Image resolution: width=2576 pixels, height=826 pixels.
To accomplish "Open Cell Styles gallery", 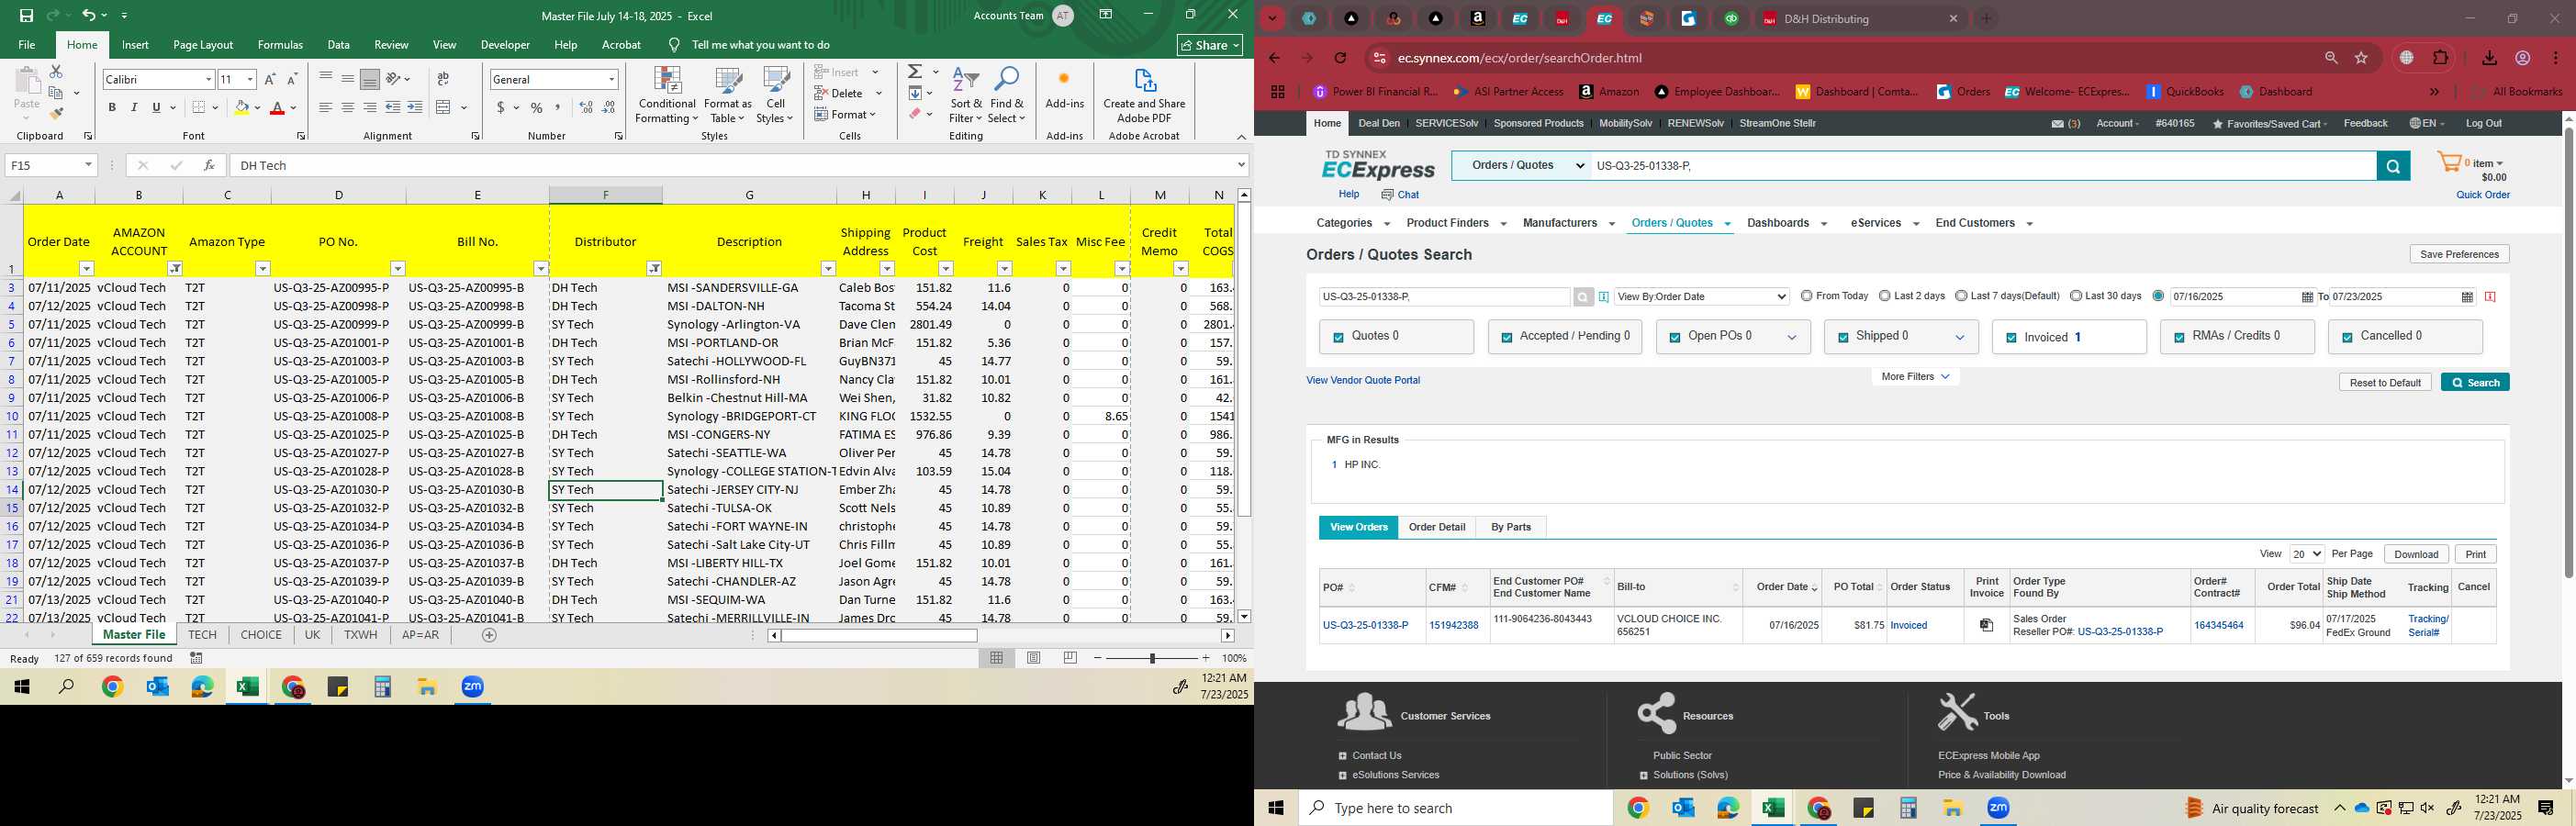I will pyautogui.click(x=775, y=95).
